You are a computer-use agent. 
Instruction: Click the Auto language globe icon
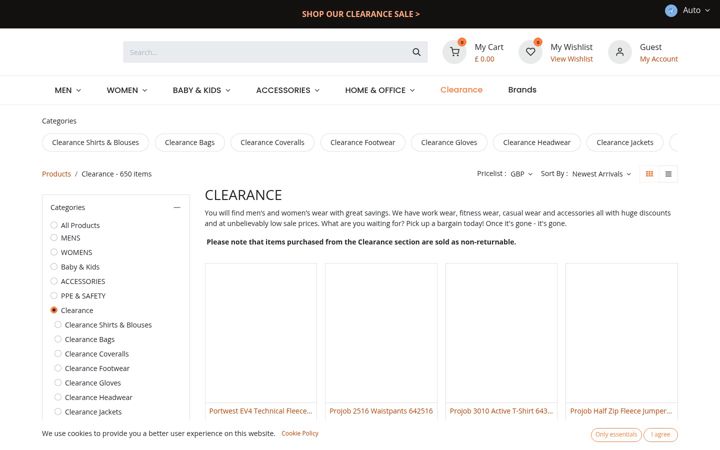(x=671, y=11)
